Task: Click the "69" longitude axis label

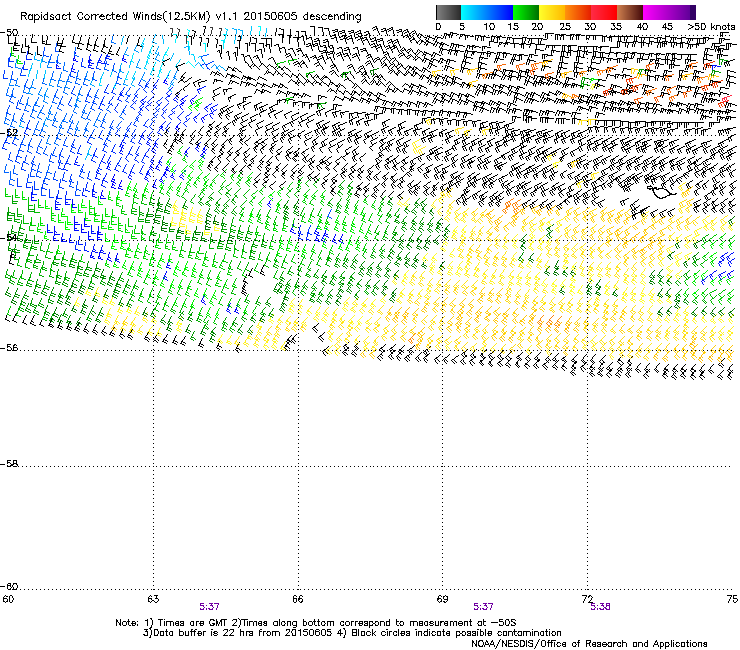Action: (x=442, y=599)
